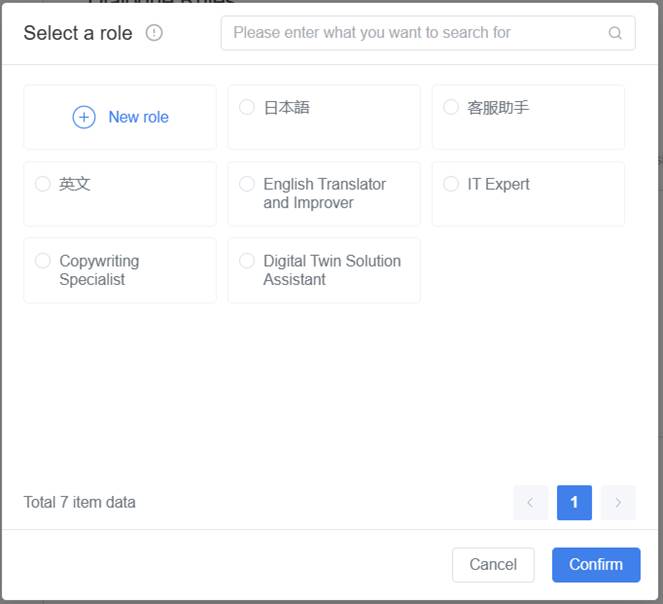Click the info icon beside Select a role

tap(154, 33)
